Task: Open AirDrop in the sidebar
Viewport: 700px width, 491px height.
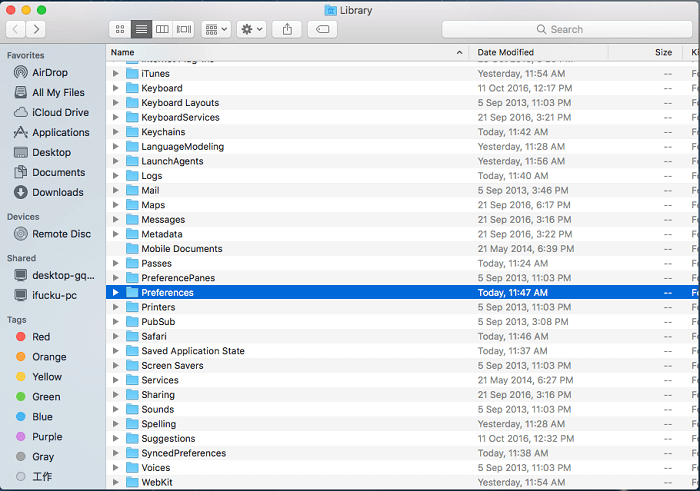Action: tap(50, 73)
